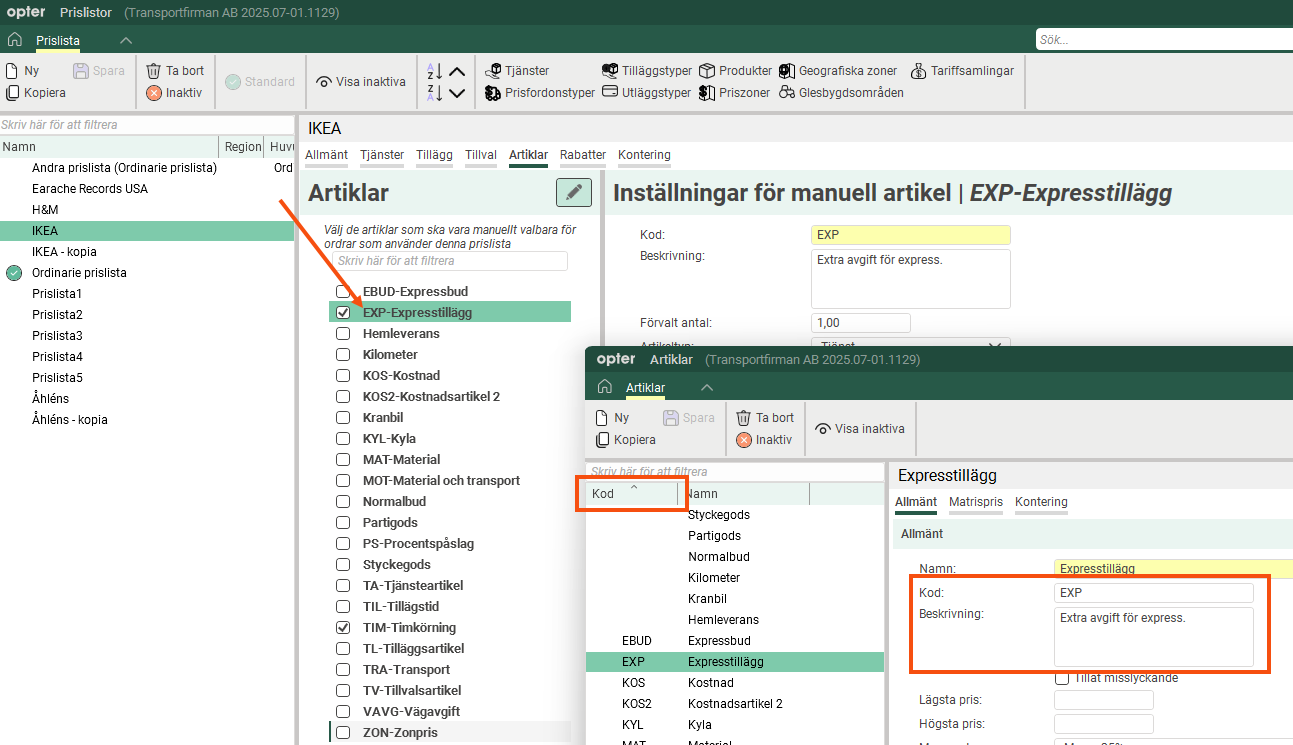Collapse the ribbon using chevron beside Prislista
The width and height of the screenshot is (1293, 745).
click(125, 41)
